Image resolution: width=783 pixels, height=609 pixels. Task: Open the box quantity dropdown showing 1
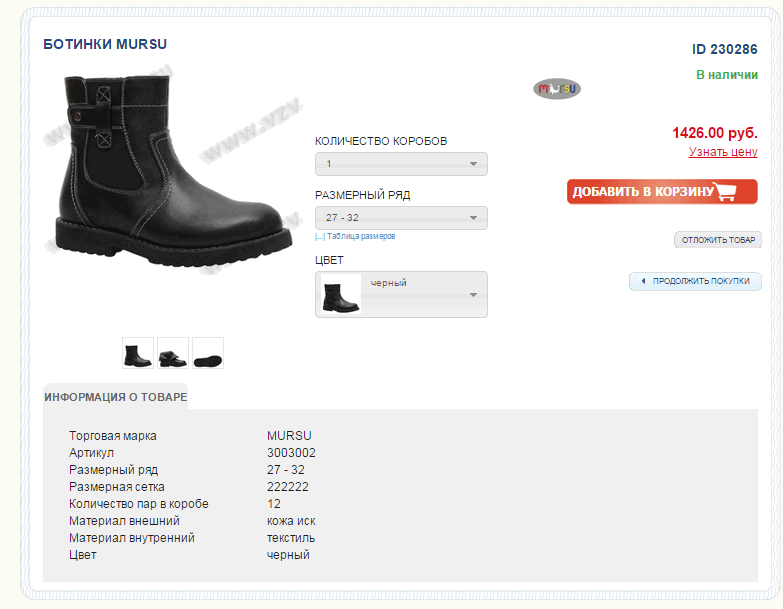coord(401,164)
